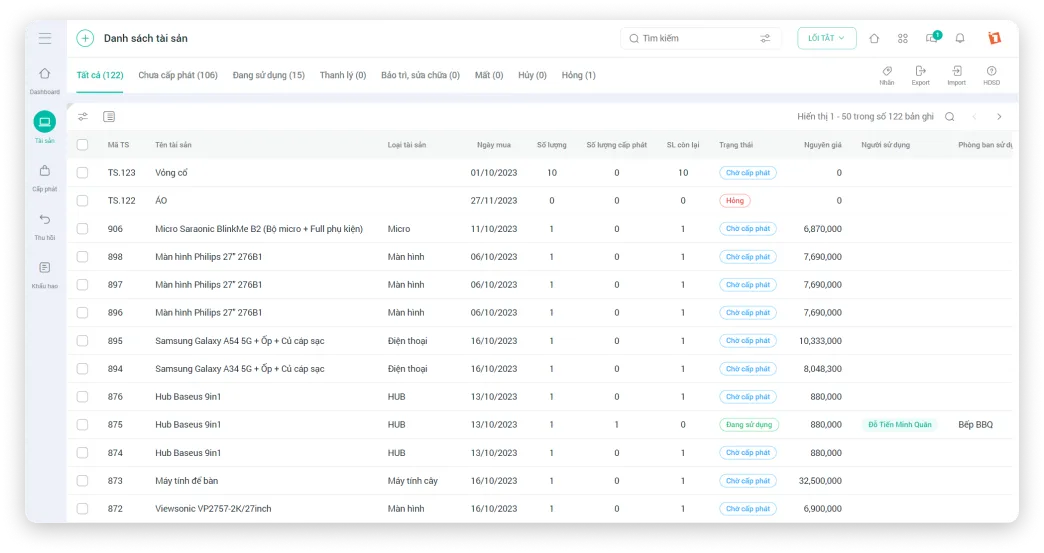Click the Nhãn label icon
This screenshot has height=553, width=1044.
[x=886, y=75]
